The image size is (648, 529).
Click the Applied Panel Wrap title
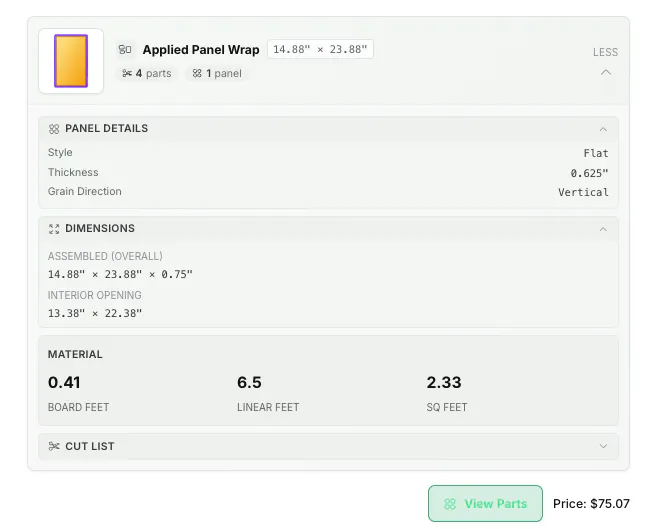tap(201, 50)
